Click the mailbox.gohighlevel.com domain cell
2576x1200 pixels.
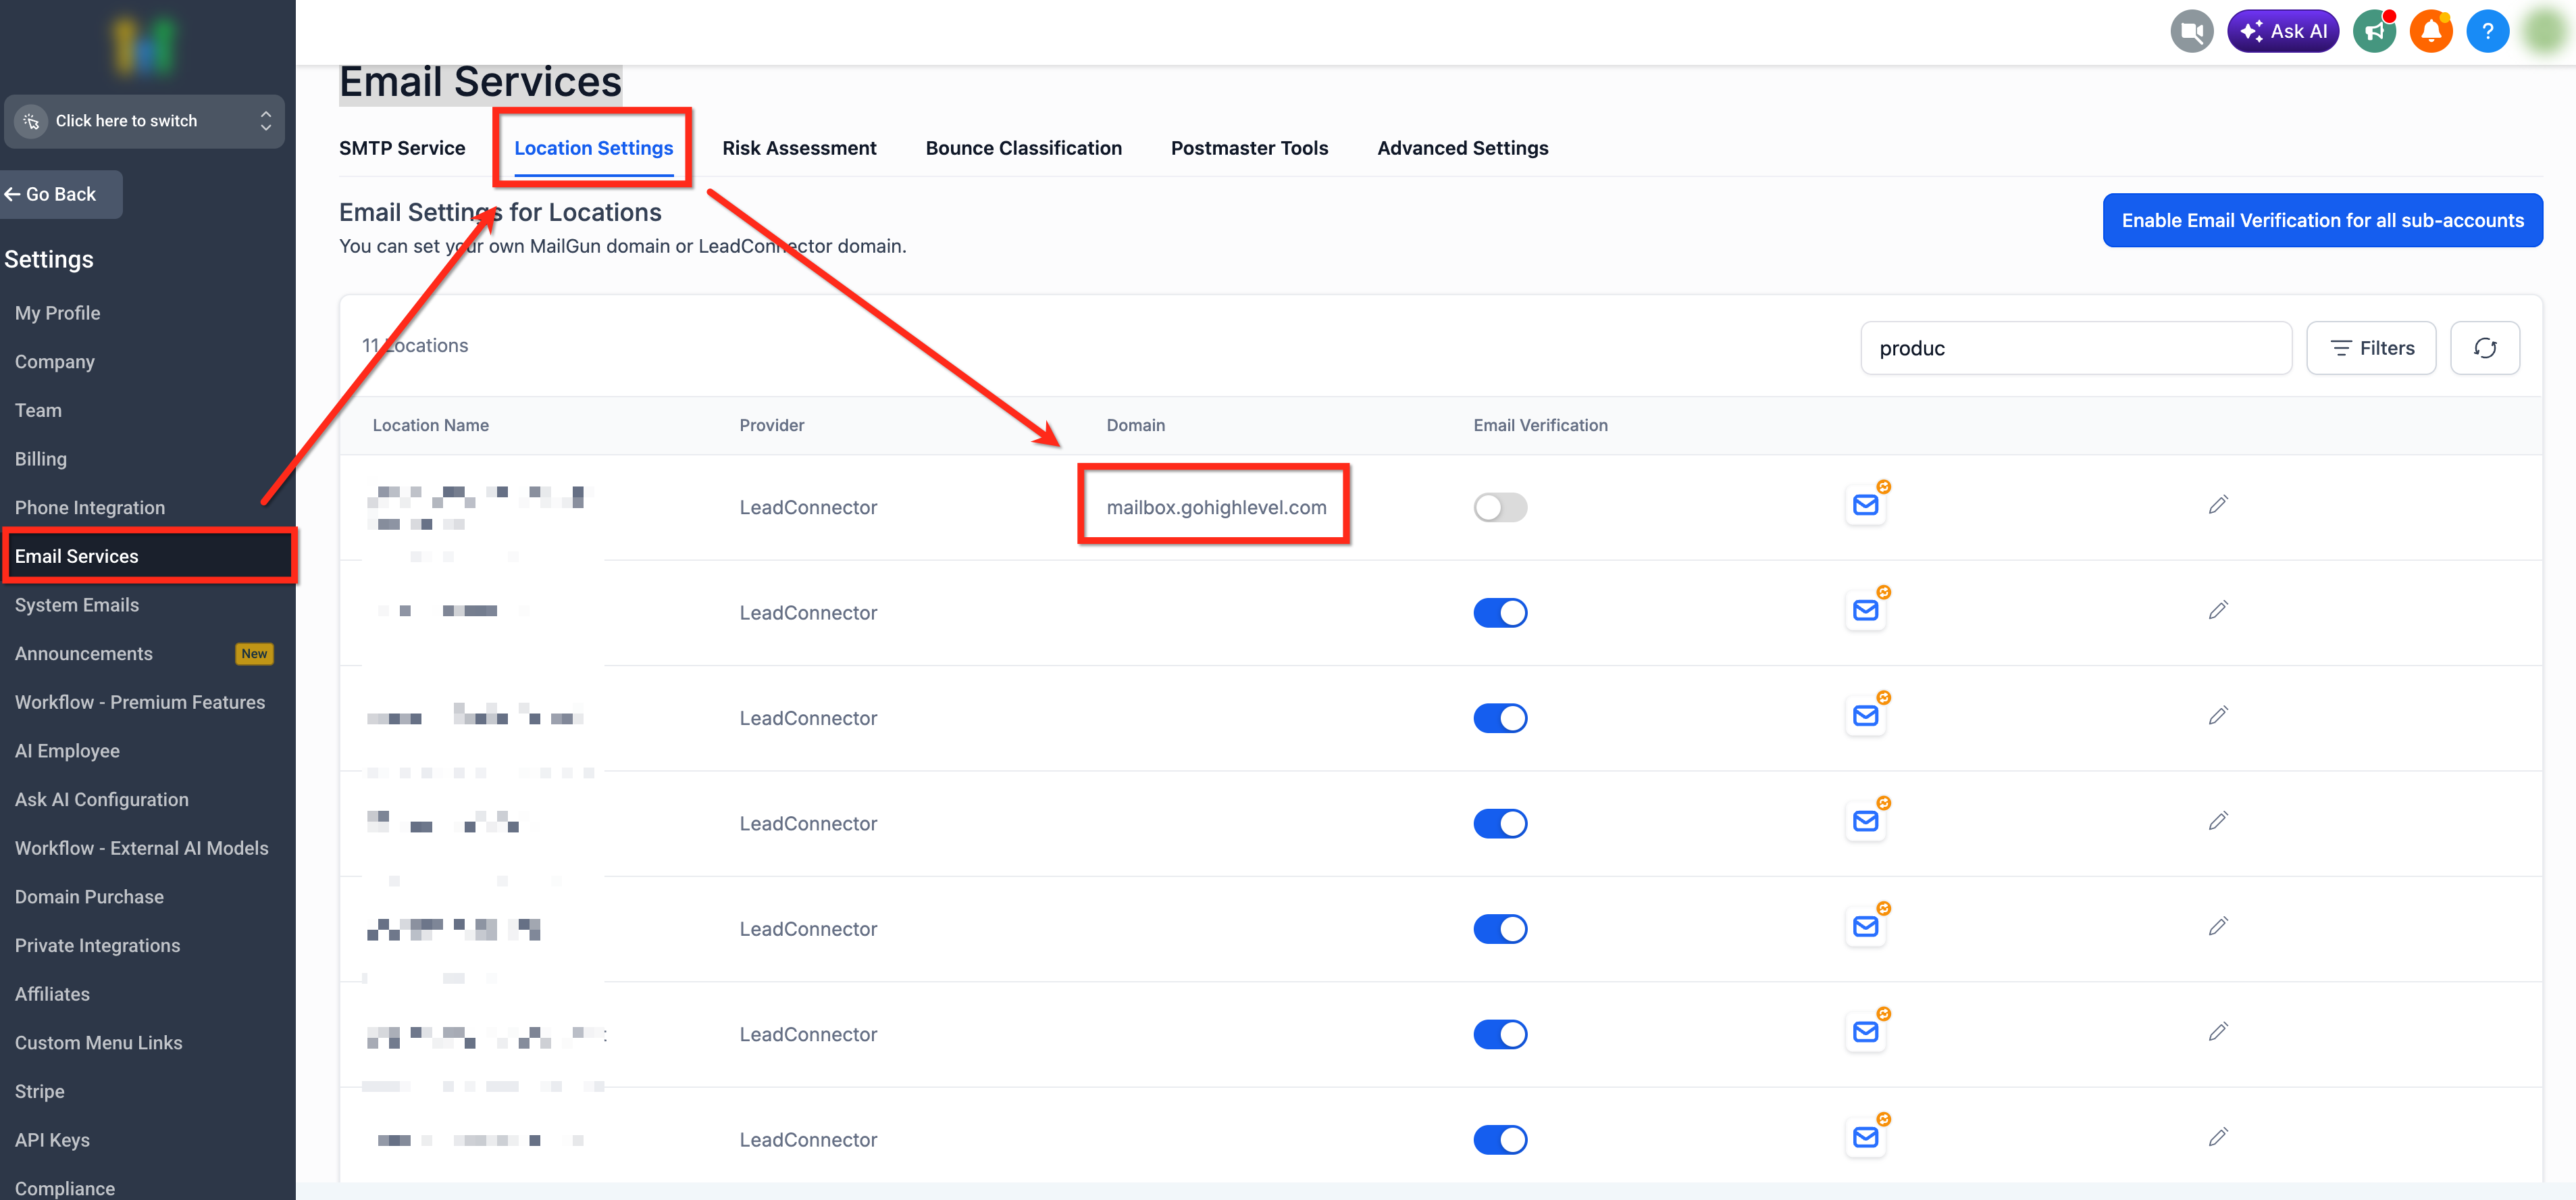pyautogui.click(x=1216, y=507)
